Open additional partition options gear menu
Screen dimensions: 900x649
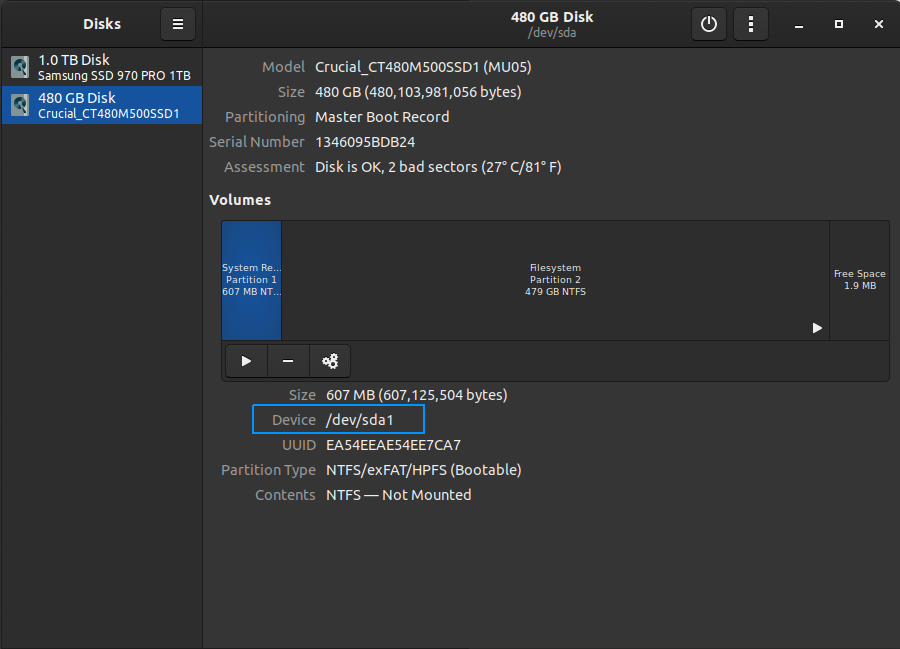click(x=330, y=361)
